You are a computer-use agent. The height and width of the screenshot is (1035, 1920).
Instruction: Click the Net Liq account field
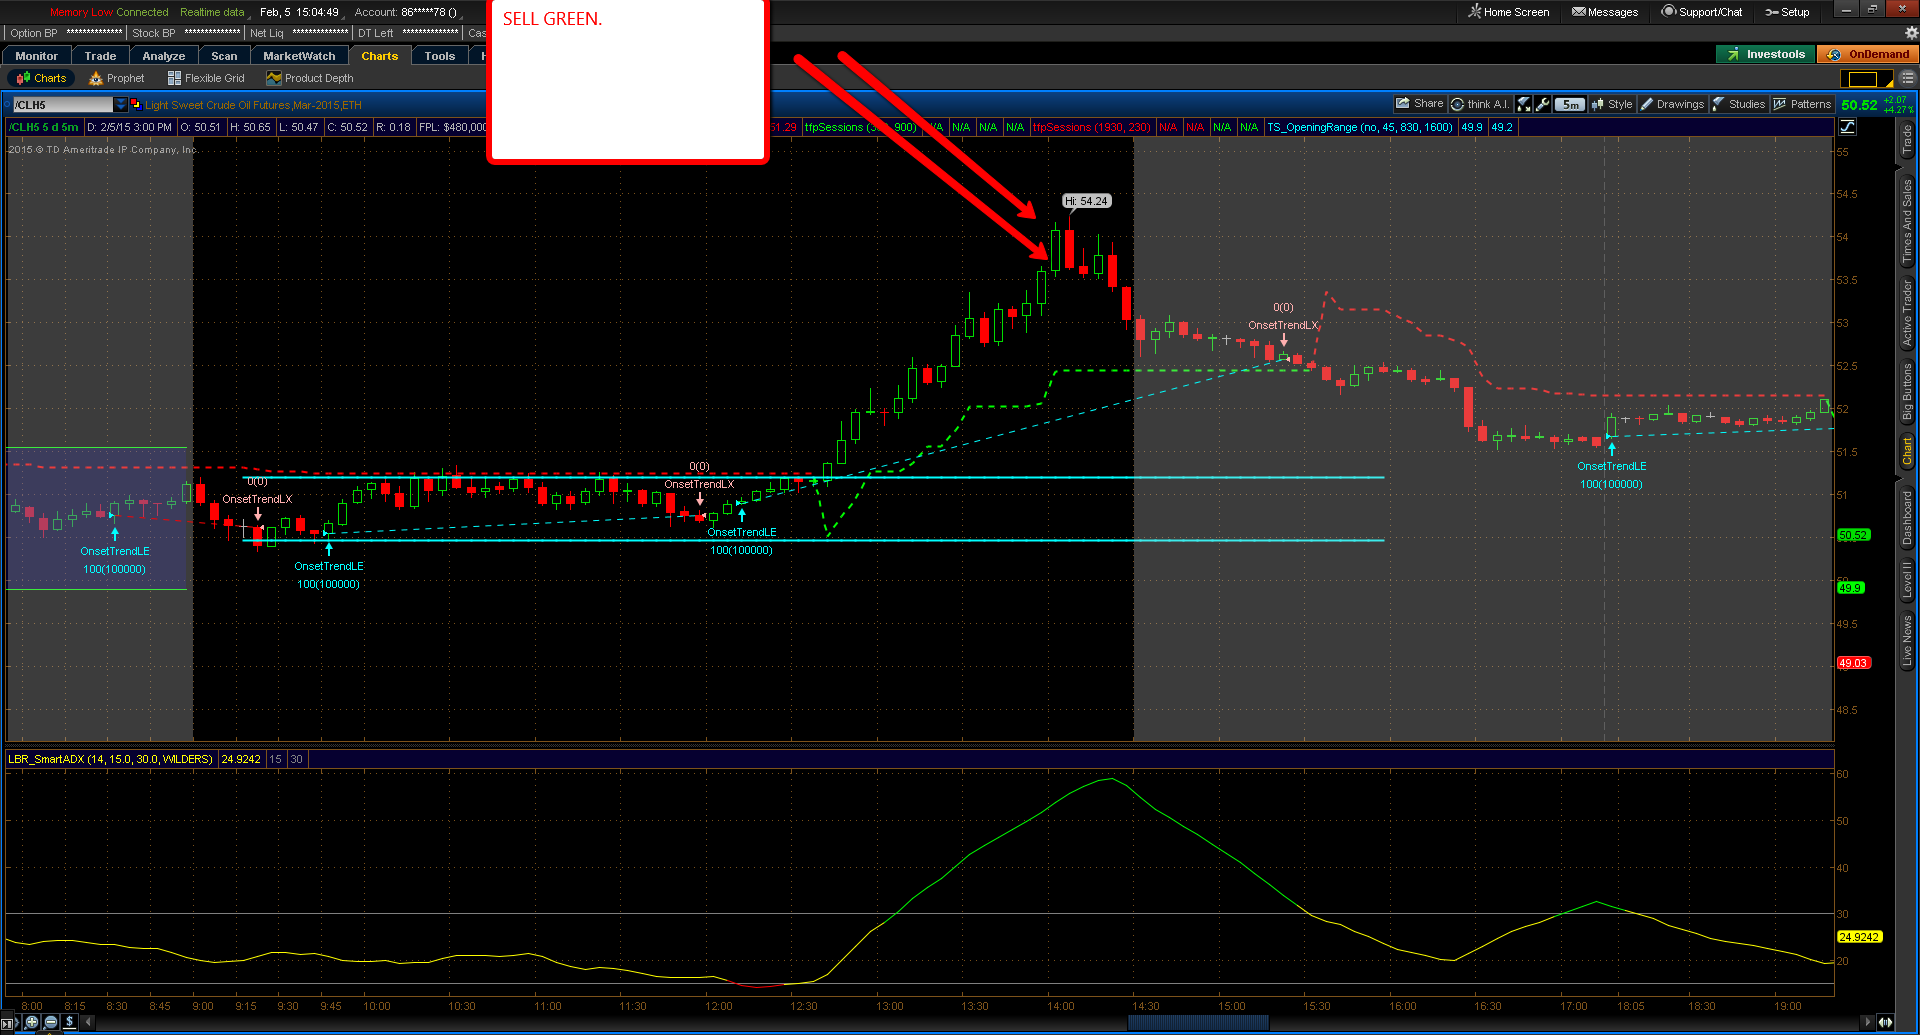click(298, 33)
